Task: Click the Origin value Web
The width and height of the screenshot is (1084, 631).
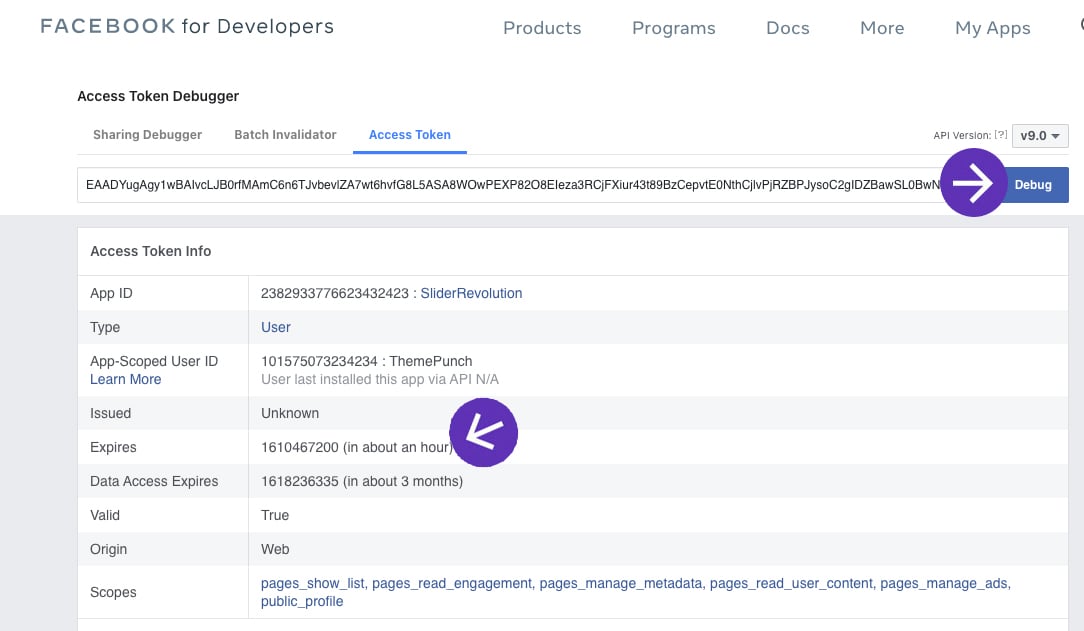Action: [275, 549]
